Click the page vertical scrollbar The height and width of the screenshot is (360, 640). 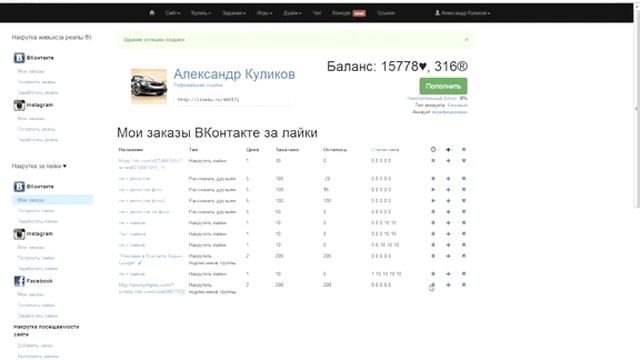click(x=636, y=108)
